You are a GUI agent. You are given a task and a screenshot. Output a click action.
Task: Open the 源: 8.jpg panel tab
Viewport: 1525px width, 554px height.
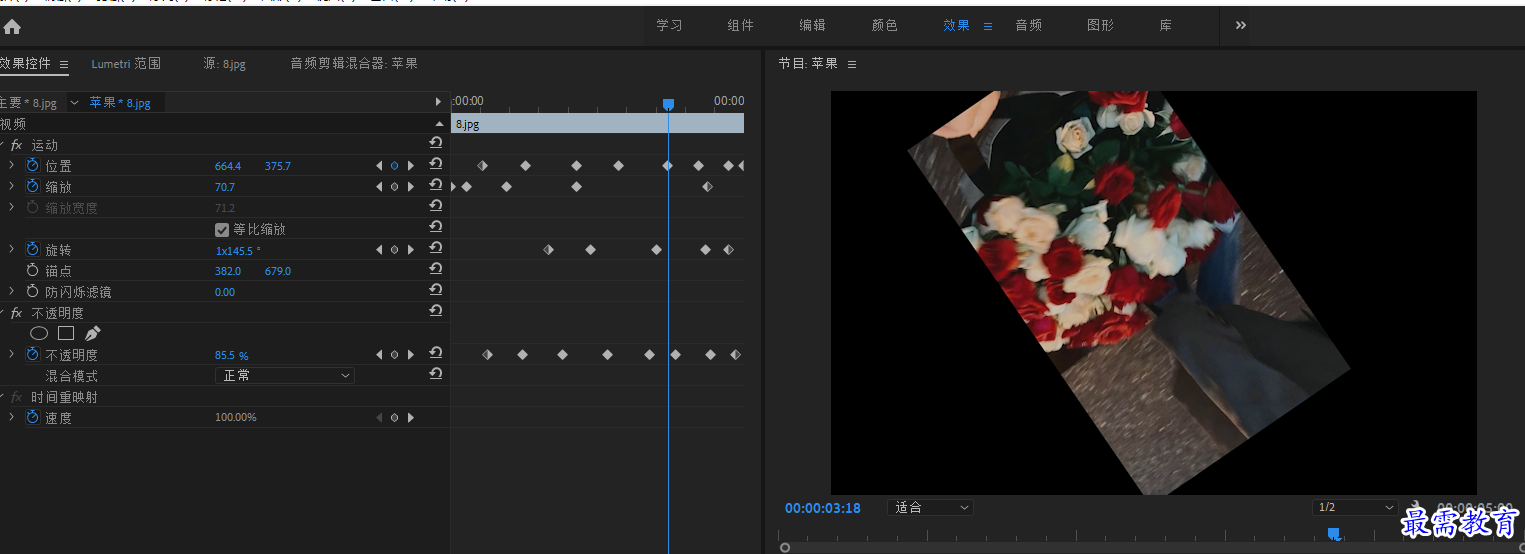coord(224,64)
